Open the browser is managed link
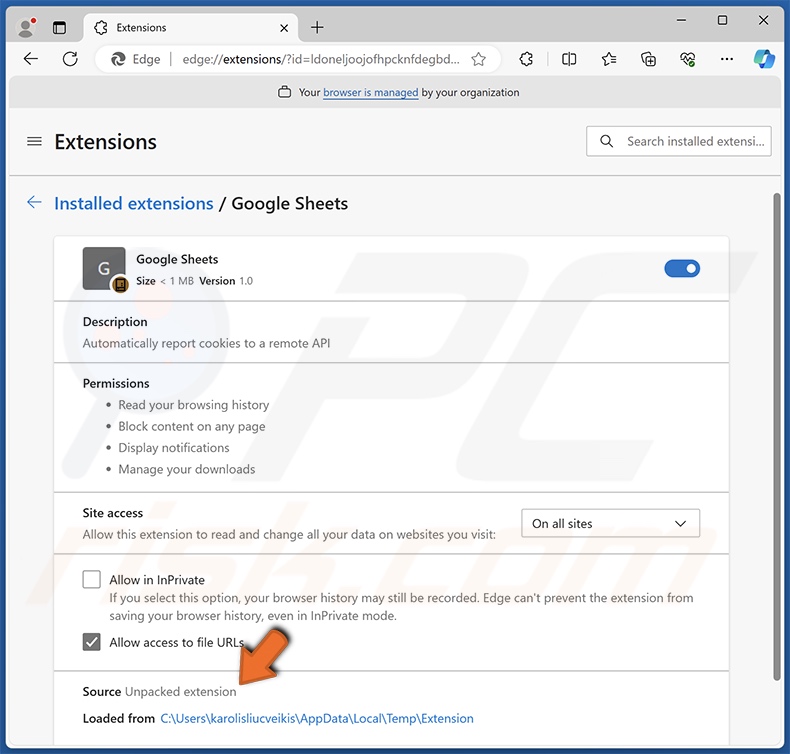 click(370, 92)
